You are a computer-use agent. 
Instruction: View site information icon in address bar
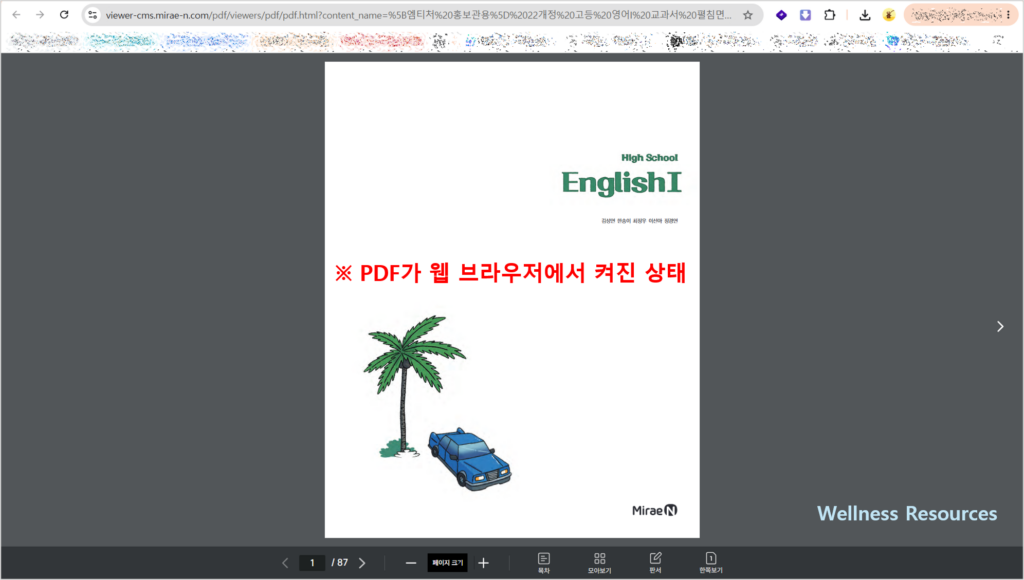[93, 14]
